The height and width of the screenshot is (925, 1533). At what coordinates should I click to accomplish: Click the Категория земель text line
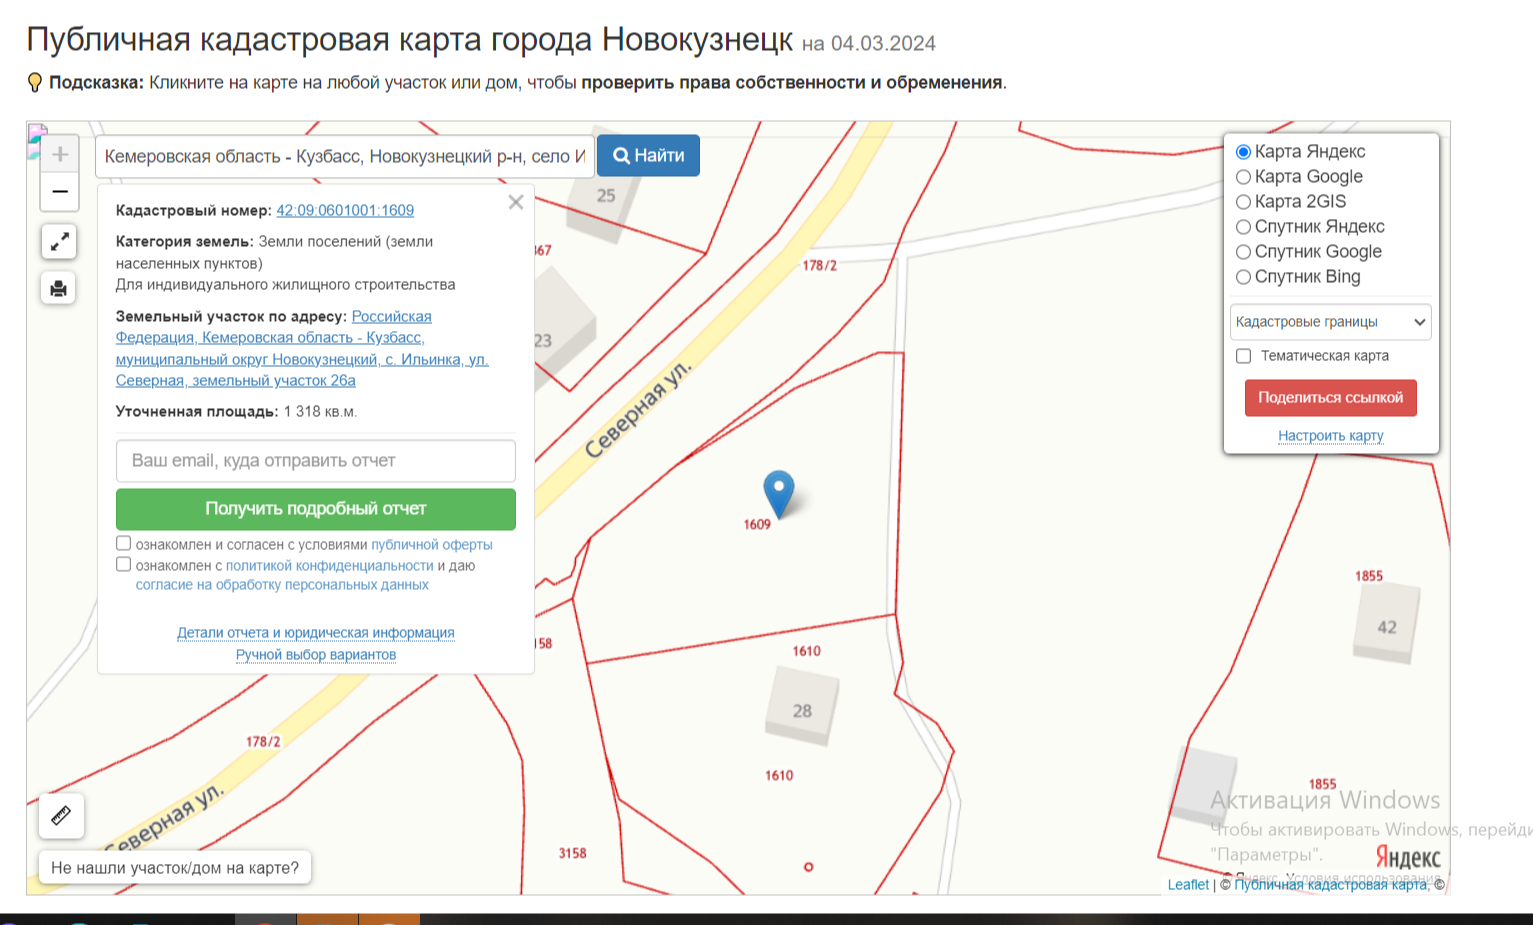coord(275,252)
